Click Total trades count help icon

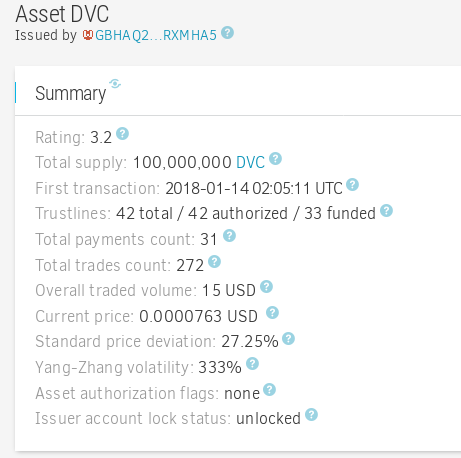coord(214,262)
